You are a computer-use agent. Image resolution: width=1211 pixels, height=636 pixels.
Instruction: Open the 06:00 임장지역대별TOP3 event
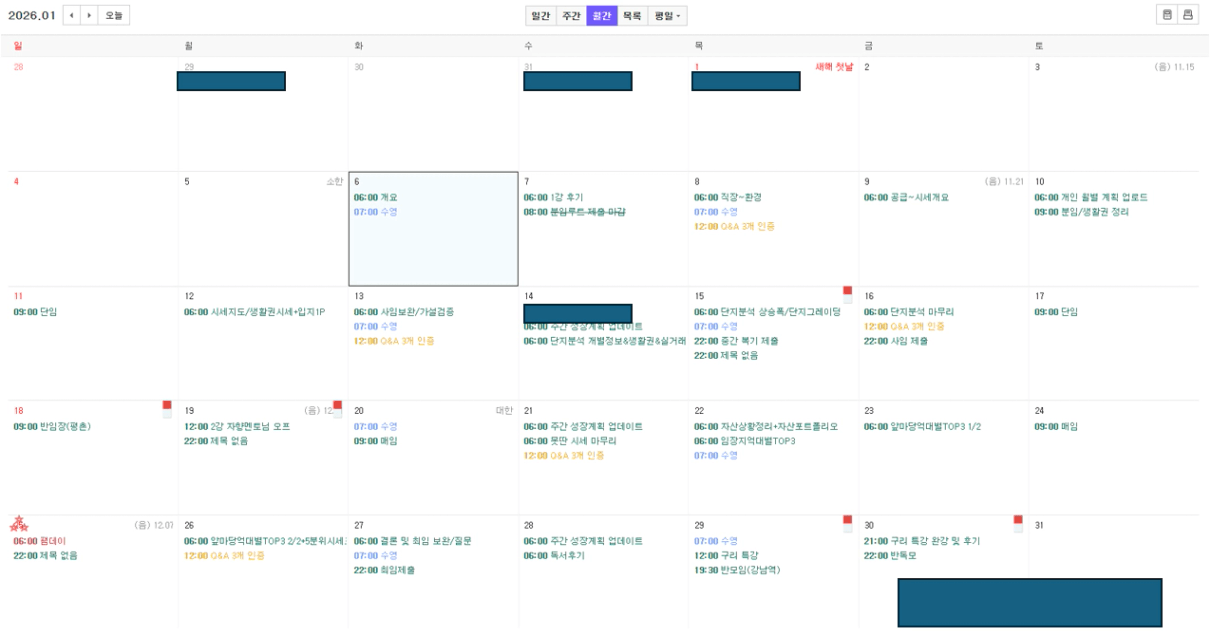744,441
